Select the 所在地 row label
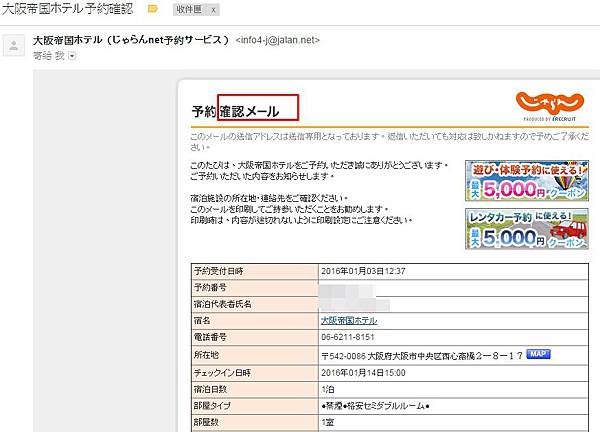Image resolution: width=600 pixels, height=432 pixels. (x=206, y=355)
